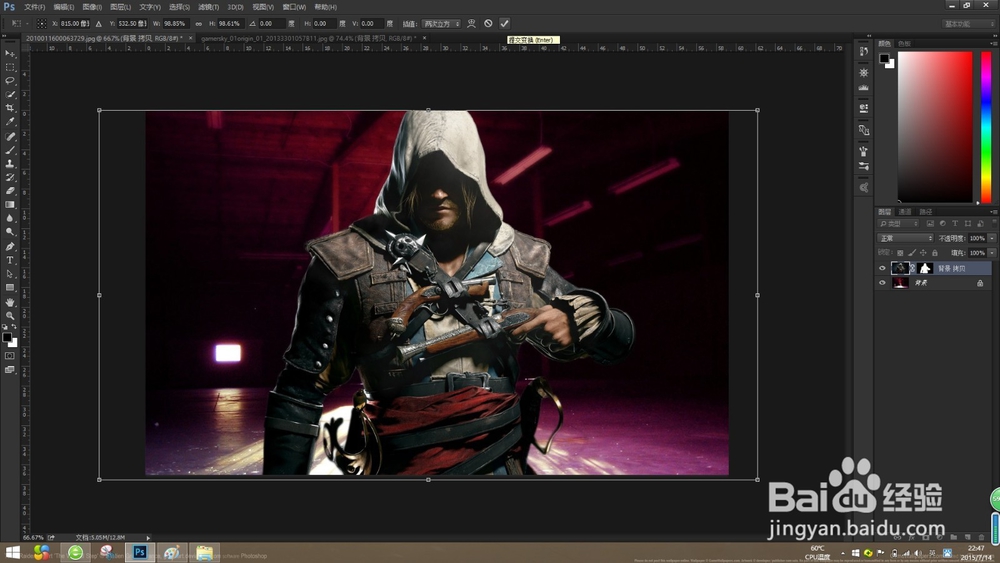Screen dimensions: 1000x563
Task: Select the Move tool
Action: click(10, 54)
